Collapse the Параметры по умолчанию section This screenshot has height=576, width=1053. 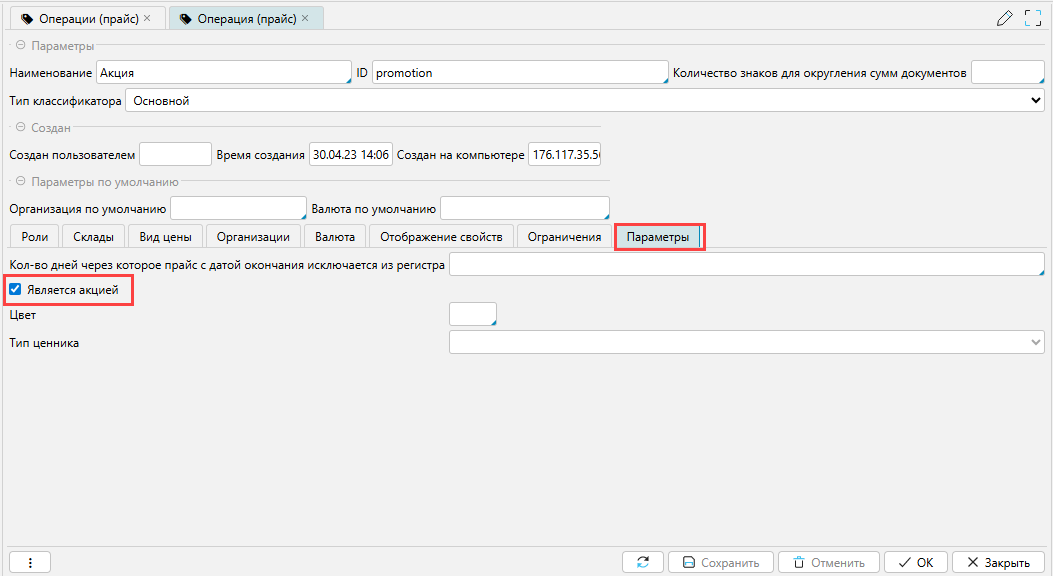[19, 182]
